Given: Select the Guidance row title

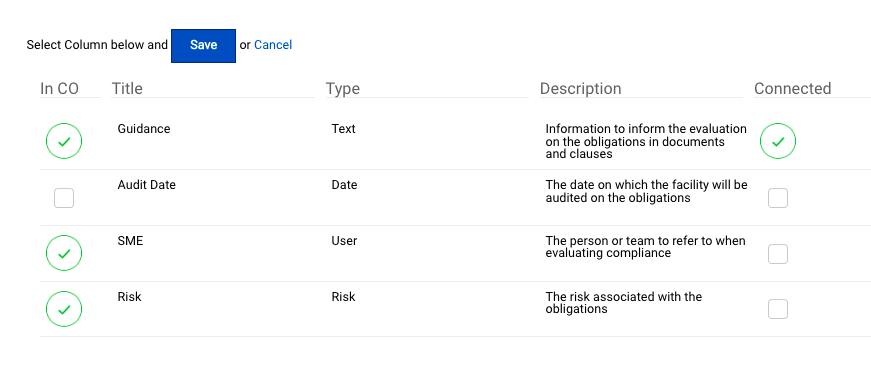Looking at the screenshot, I should tap(144, 129).
